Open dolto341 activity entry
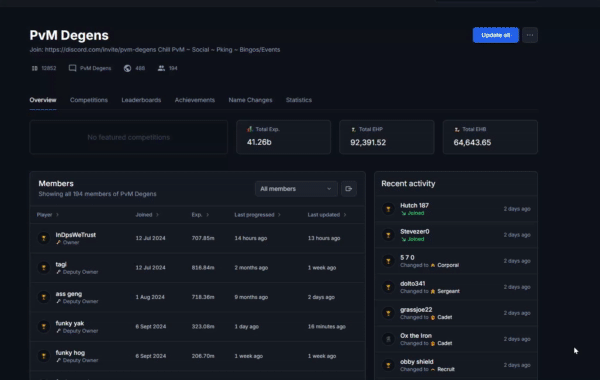 (x=412, y=283)
